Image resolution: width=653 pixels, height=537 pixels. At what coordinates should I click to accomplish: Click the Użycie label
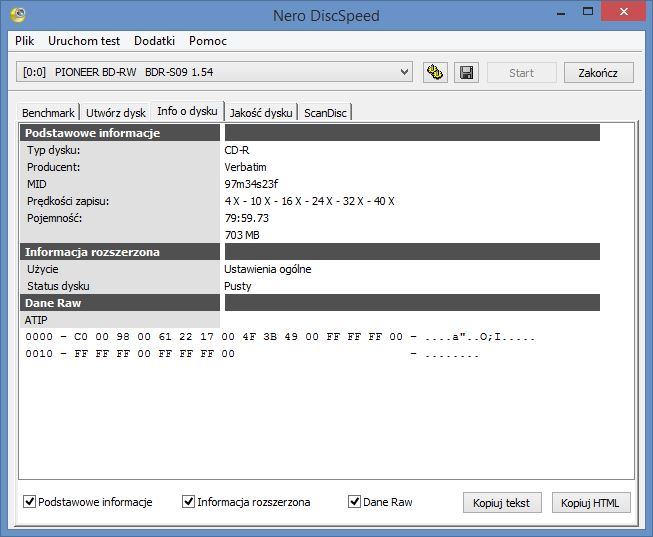(x=43, y=269)
